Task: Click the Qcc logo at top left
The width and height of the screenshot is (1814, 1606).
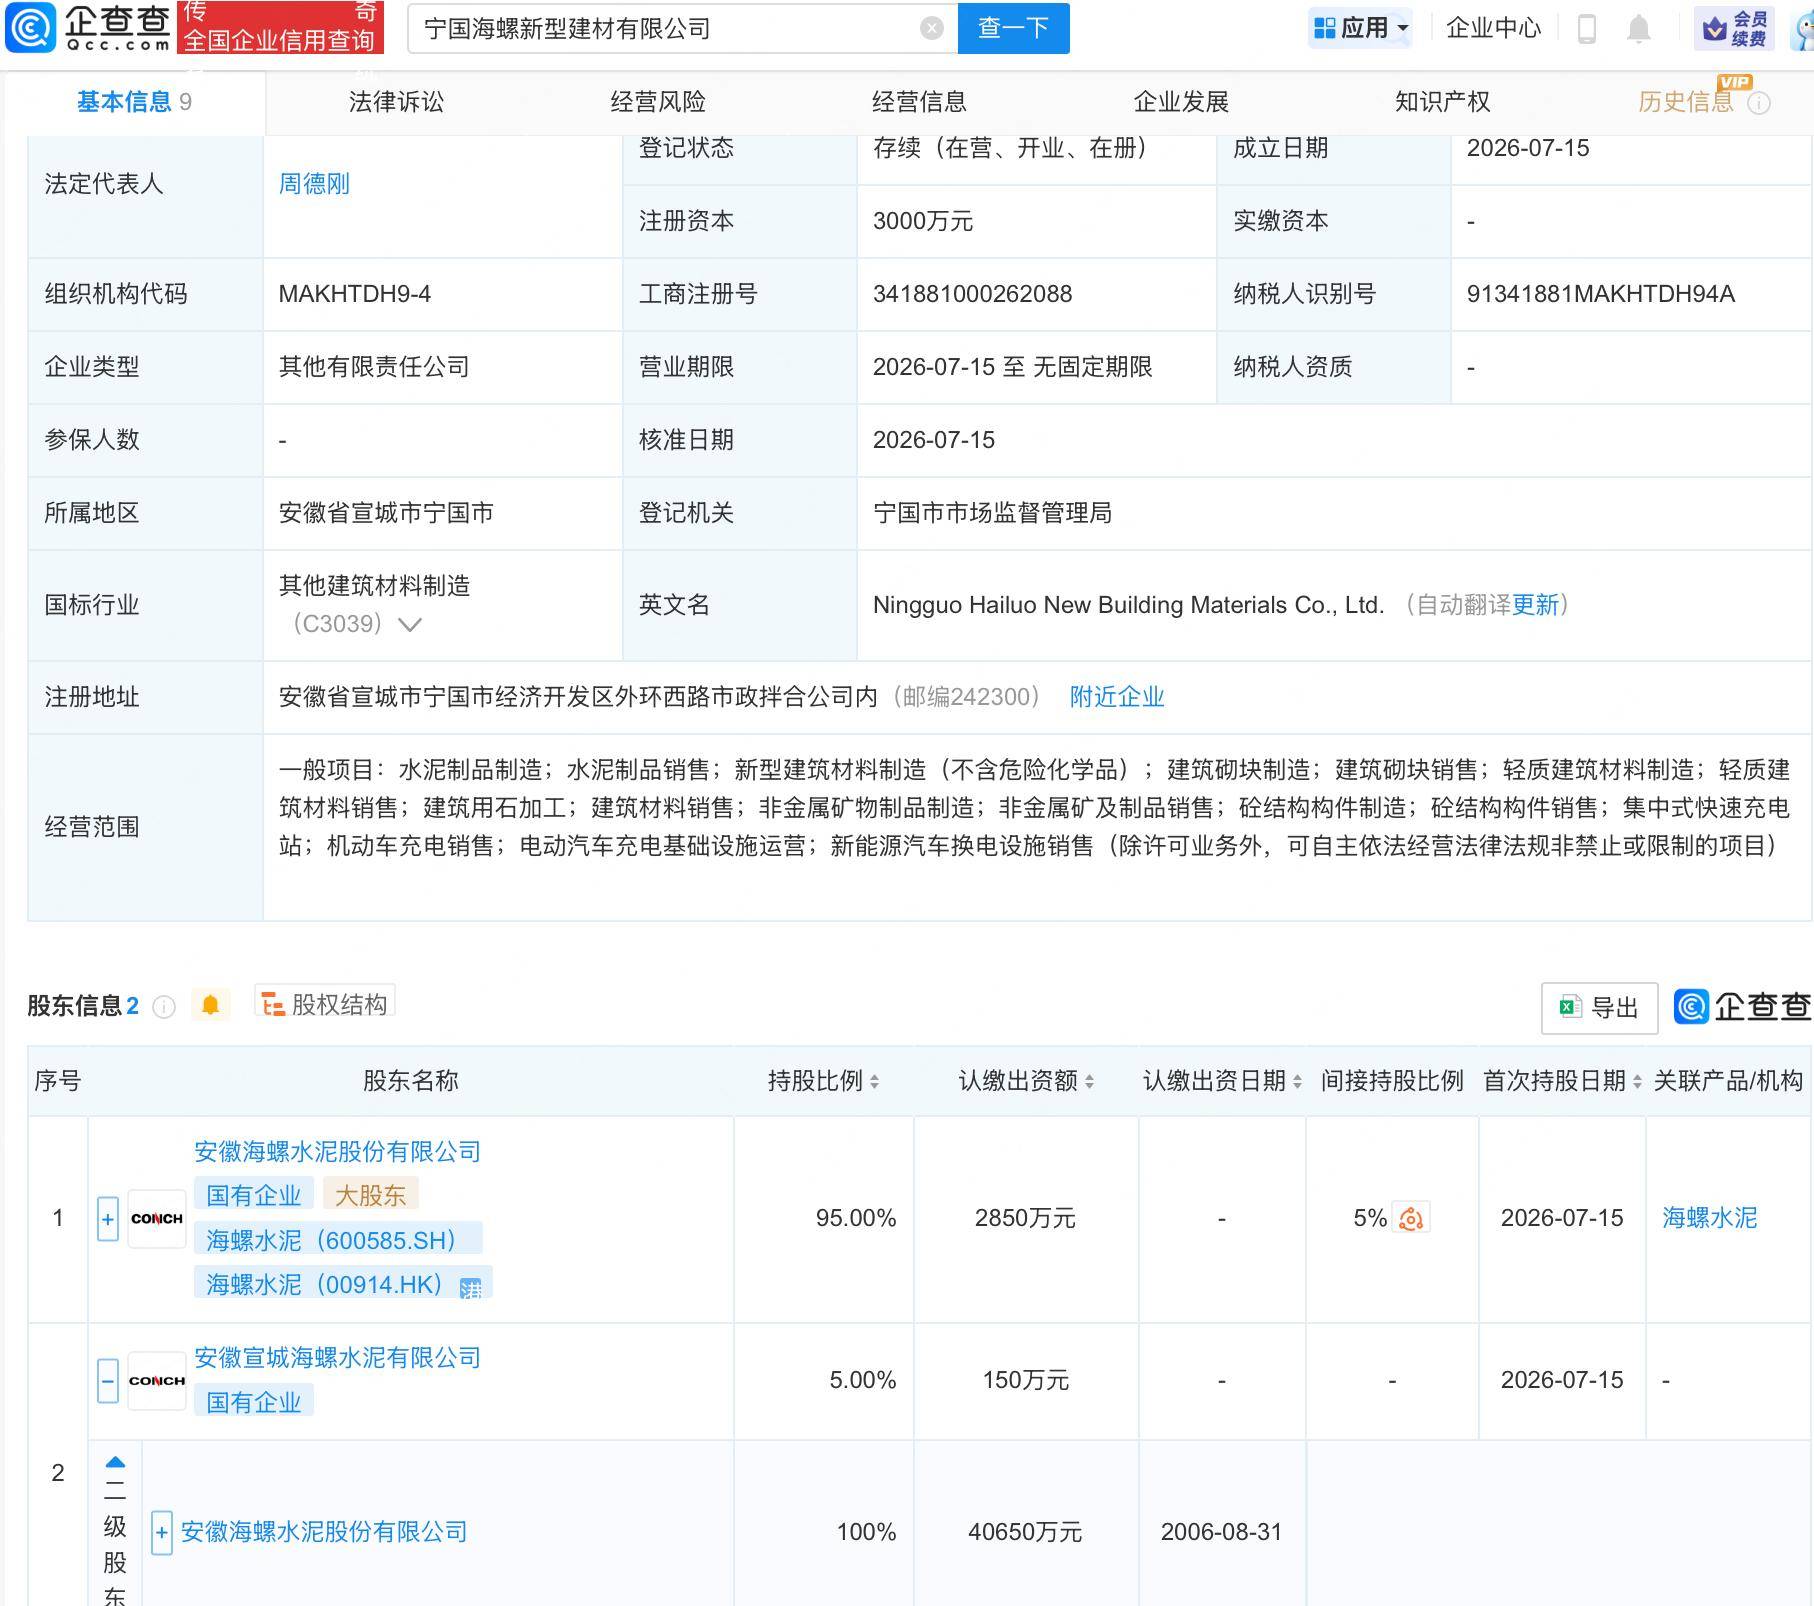Action: tap(88, 27)
